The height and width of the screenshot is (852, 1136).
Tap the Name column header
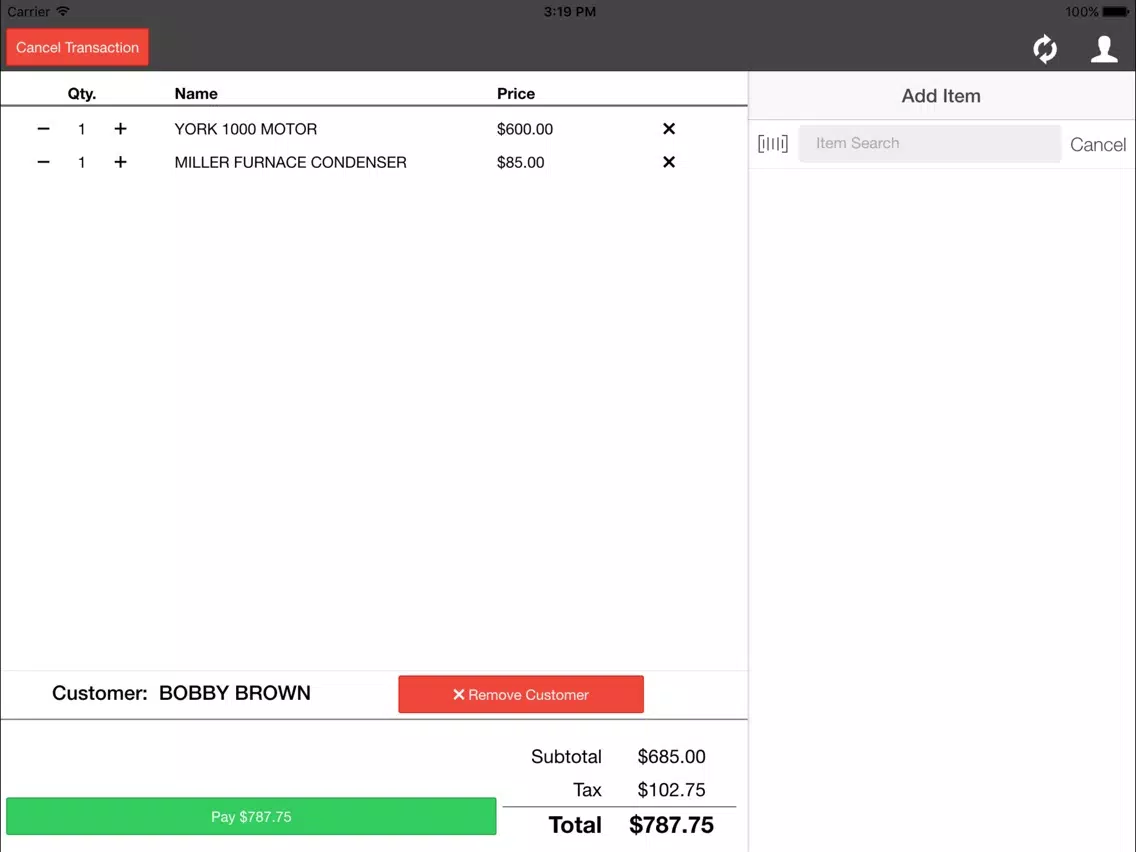tap(196, 93)
